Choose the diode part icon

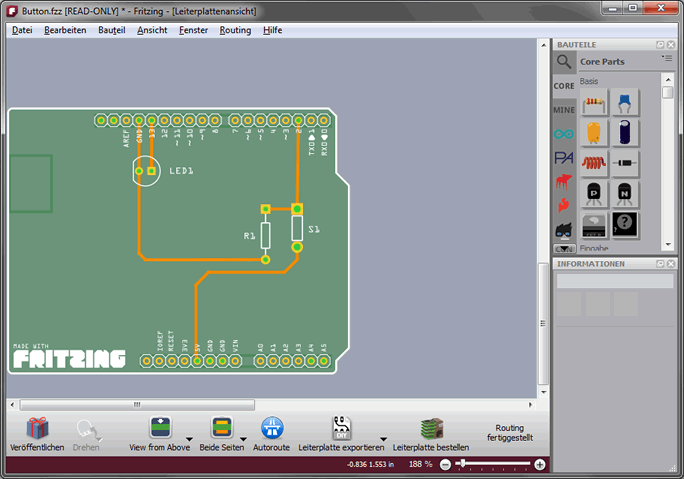(x=625, y=163)
